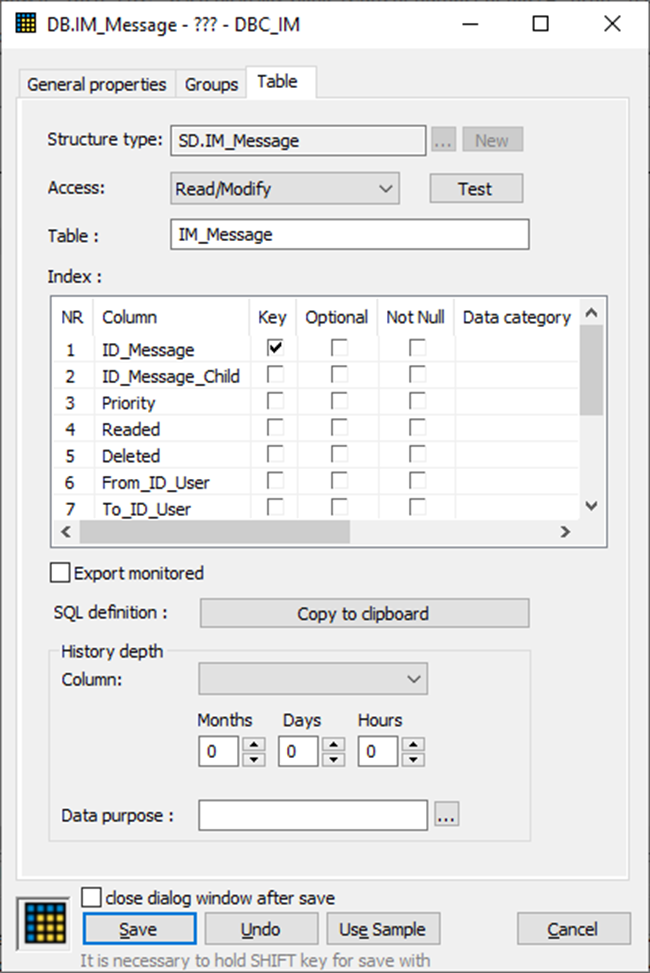Check close dialog window after save
The height and width of the screenshot is (973, 650).
(91, 896)
